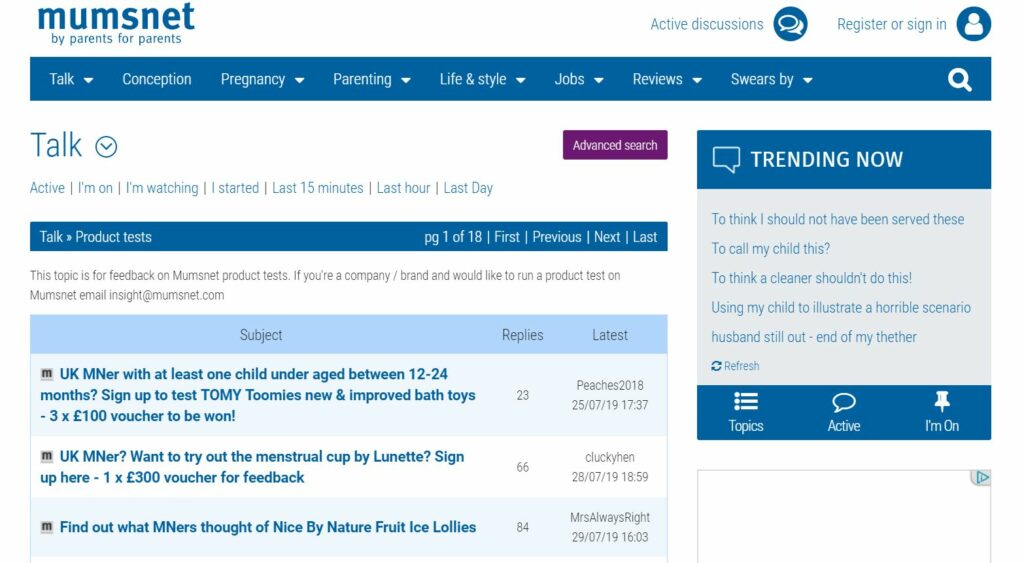Image resolution: width=1024 pixels, height=563 pixels.
Task: Open search with the magnifier icon
Action: (959, 80)
